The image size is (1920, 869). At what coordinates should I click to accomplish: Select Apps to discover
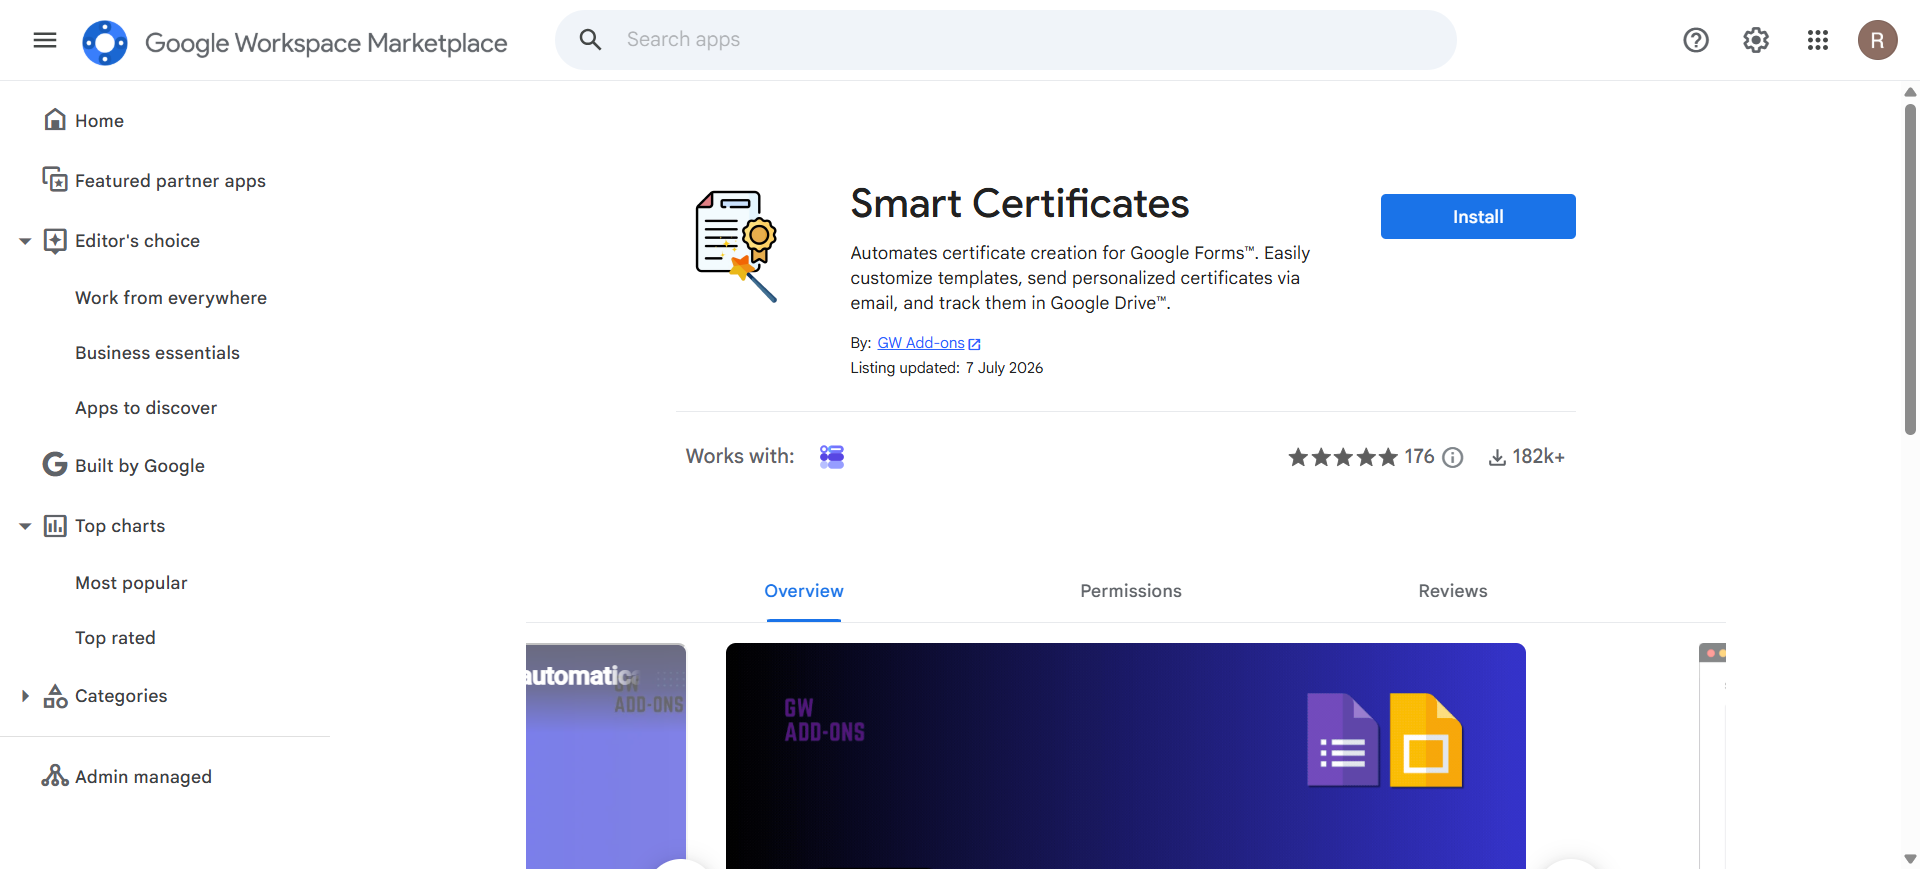pos(146,408)
